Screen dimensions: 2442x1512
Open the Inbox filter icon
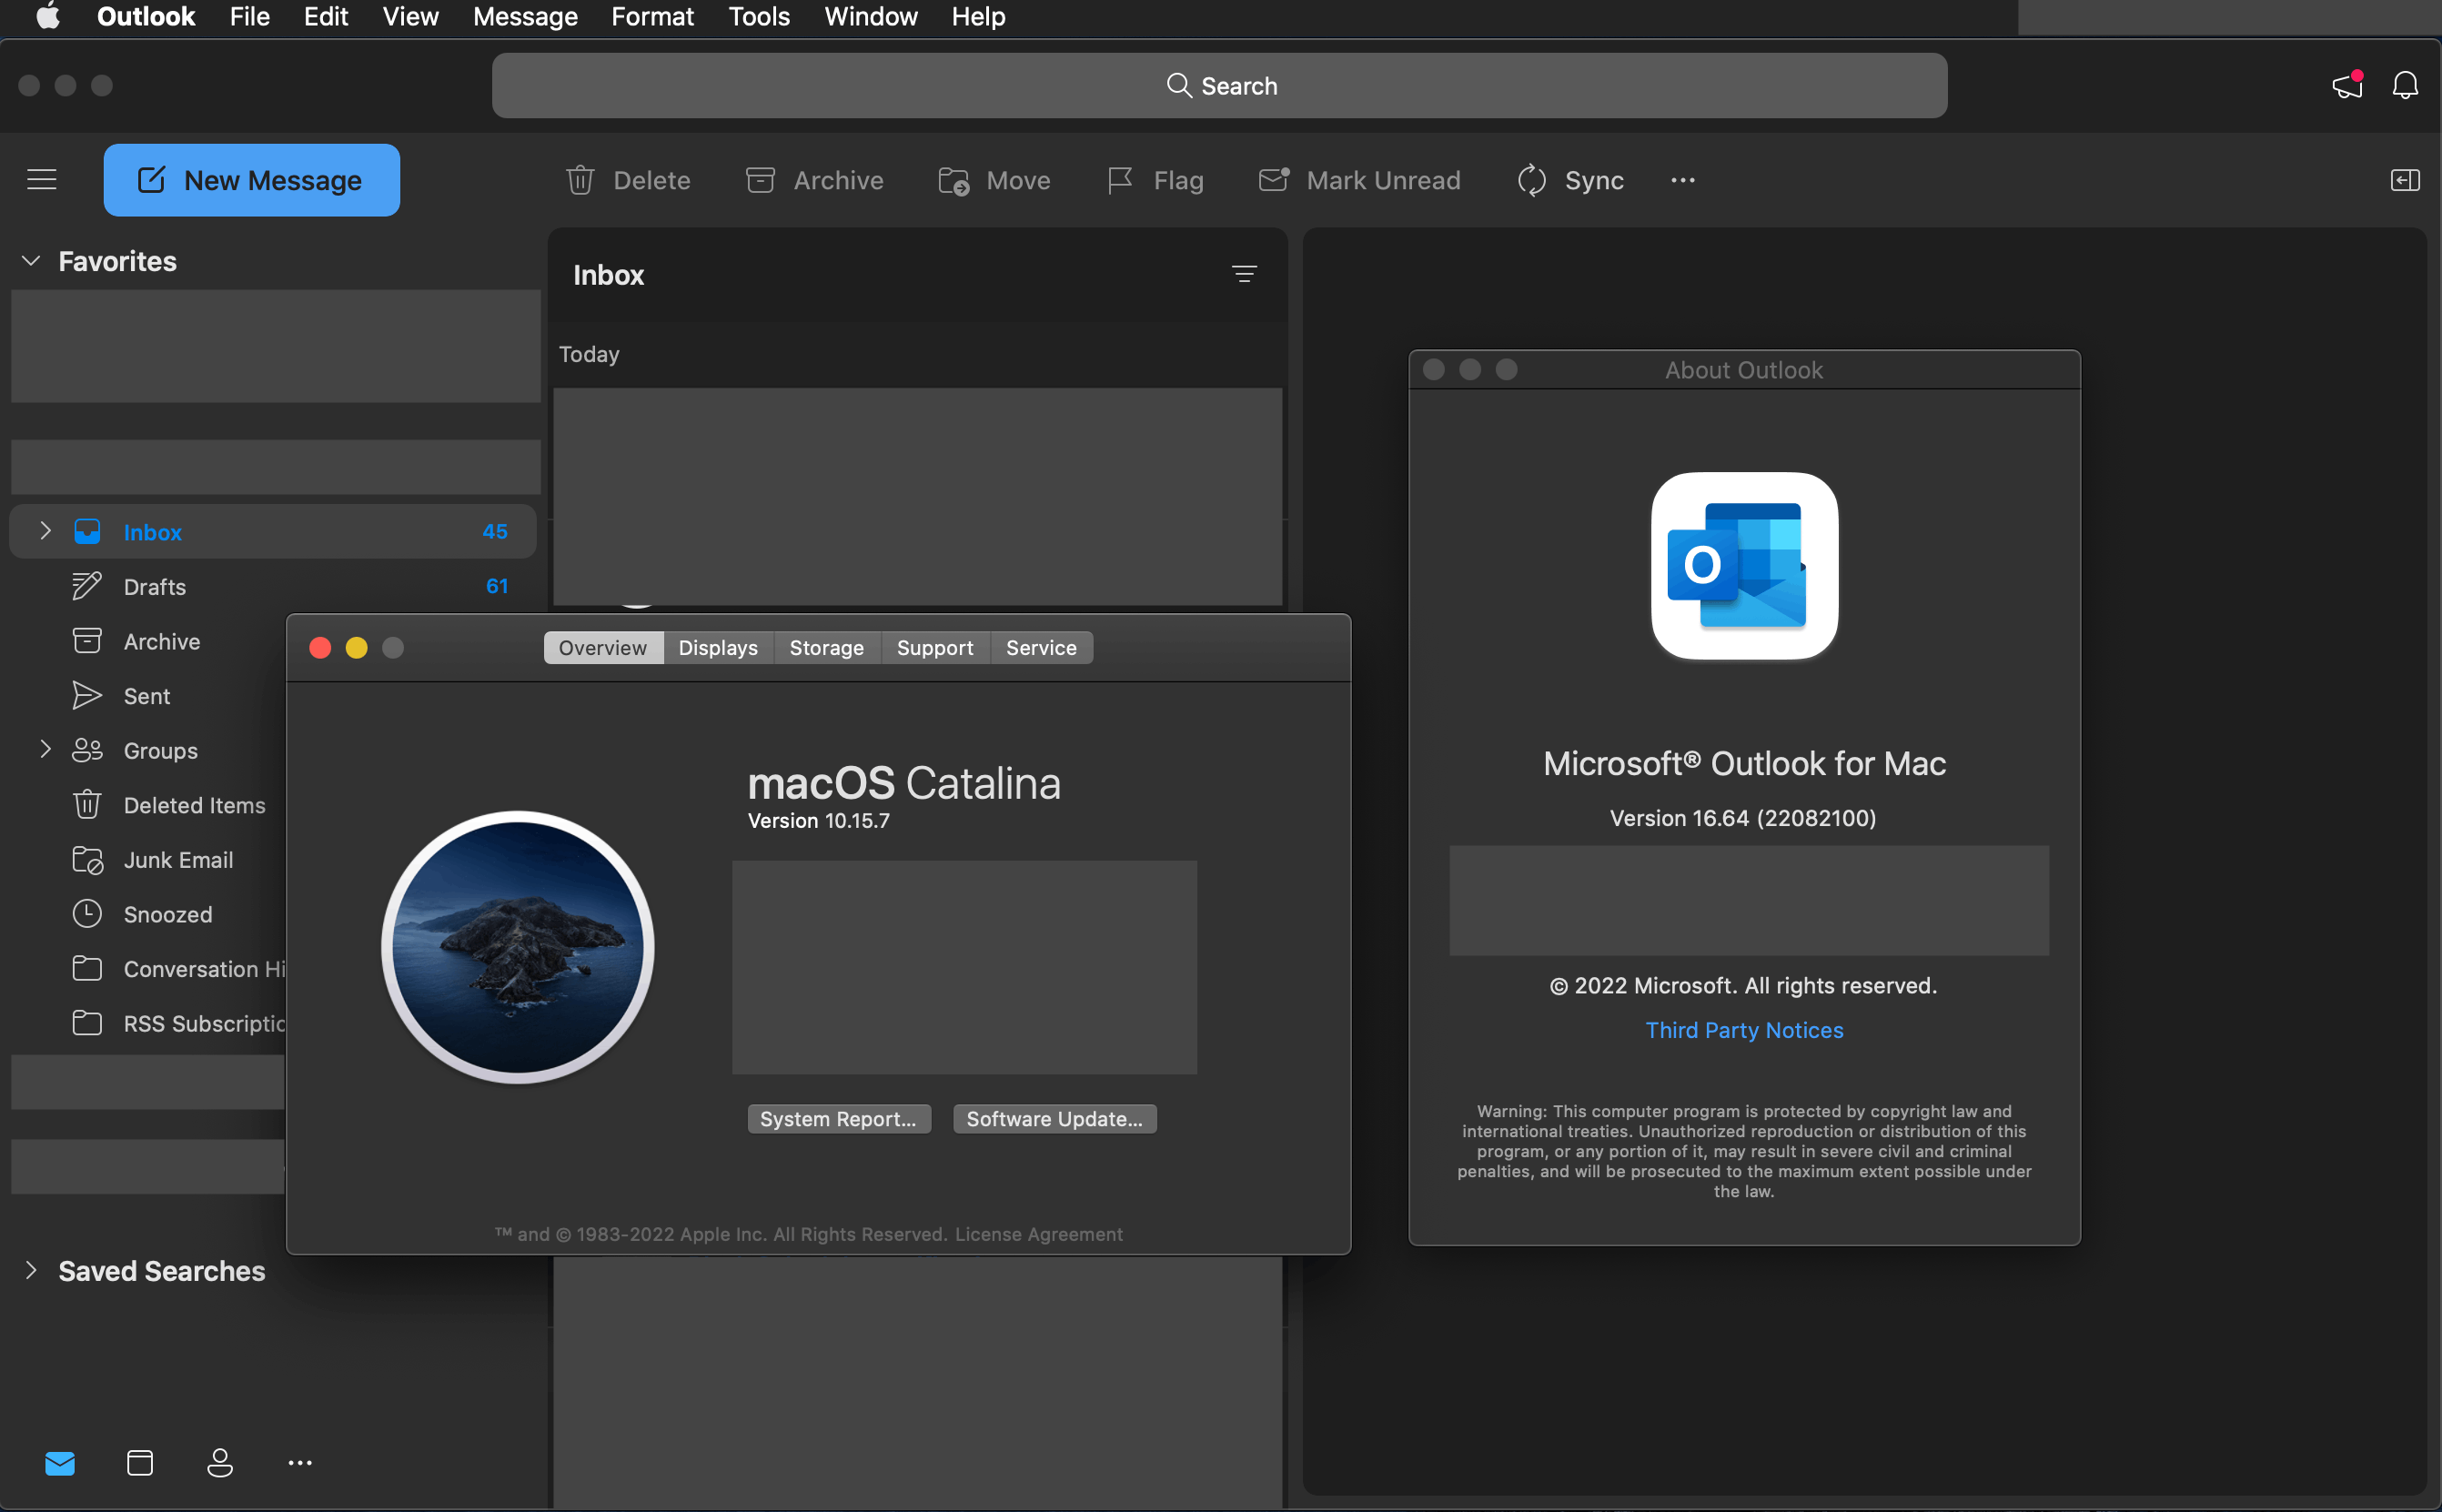(x=1244, y=274)
